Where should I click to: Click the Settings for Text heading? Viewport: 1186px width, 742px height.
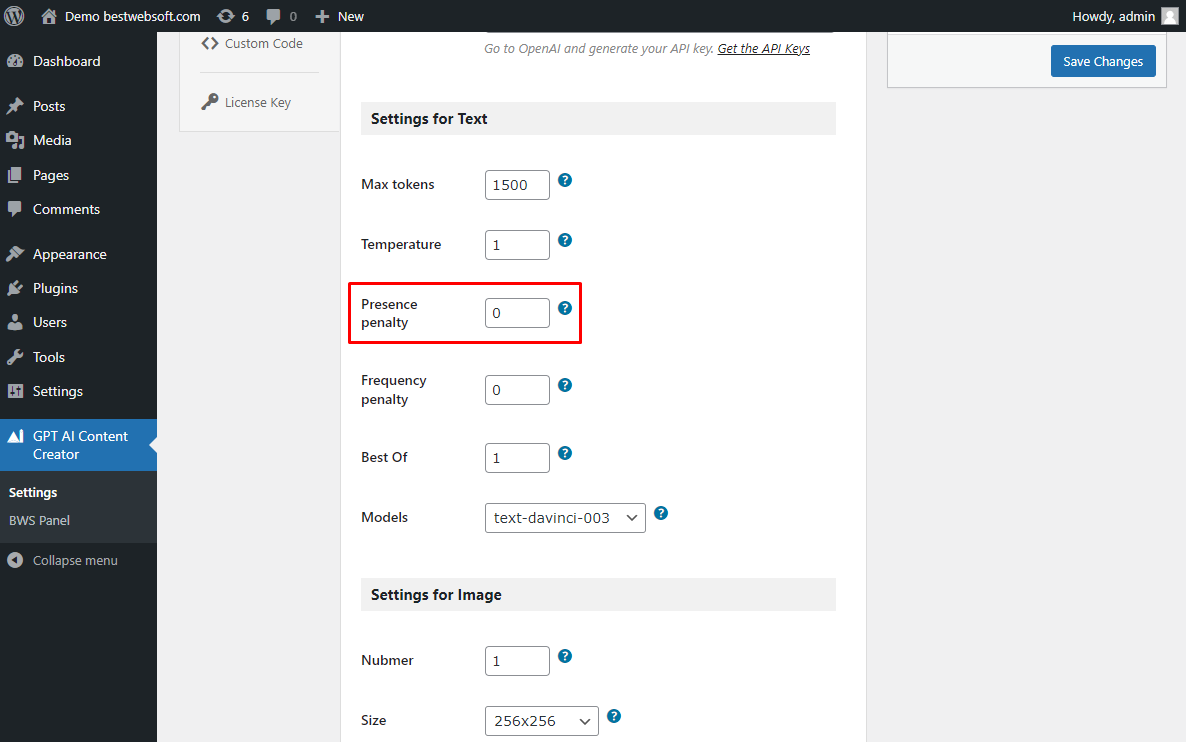429,119
